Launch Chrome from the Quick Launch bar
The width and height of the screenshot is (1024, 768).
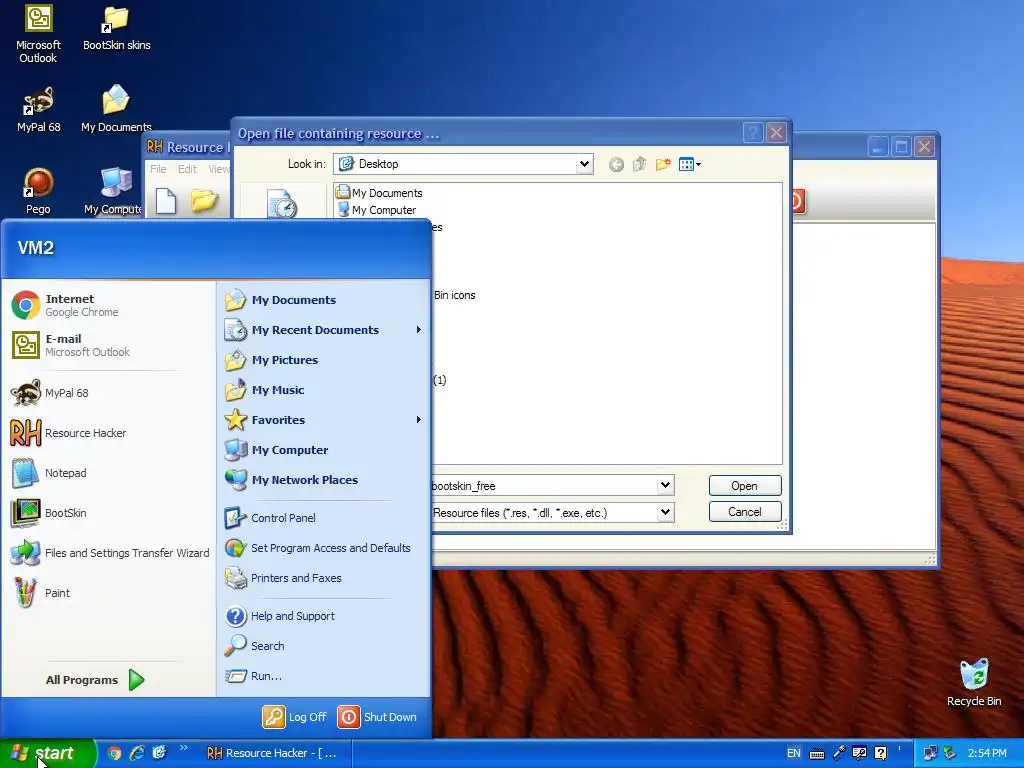point(114,753)
